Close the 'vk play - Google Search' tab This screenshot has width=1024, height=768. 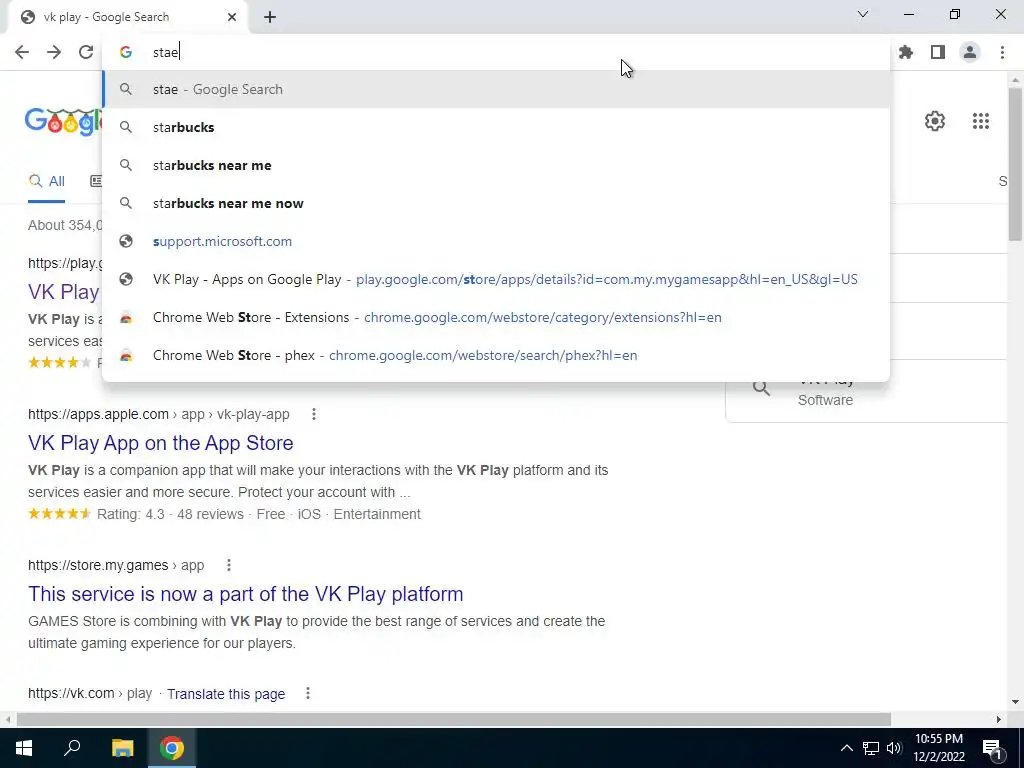coord(232,17)
